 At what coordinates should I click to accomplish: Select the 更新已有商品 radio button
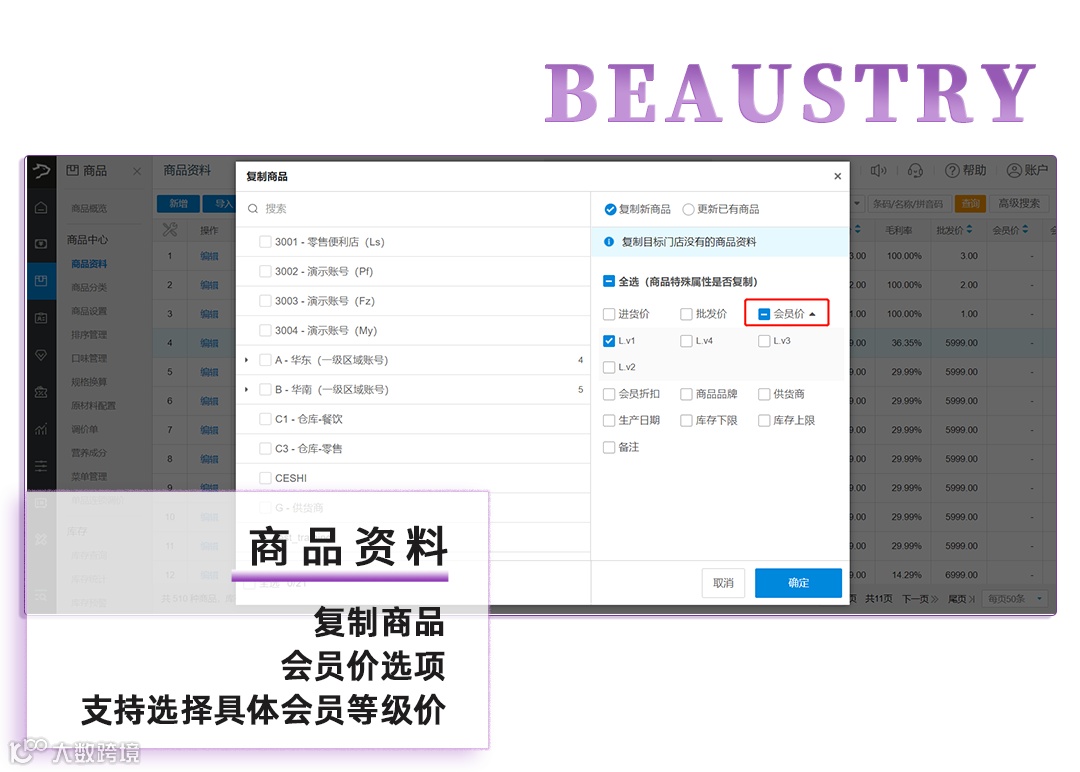pos(688,209)
